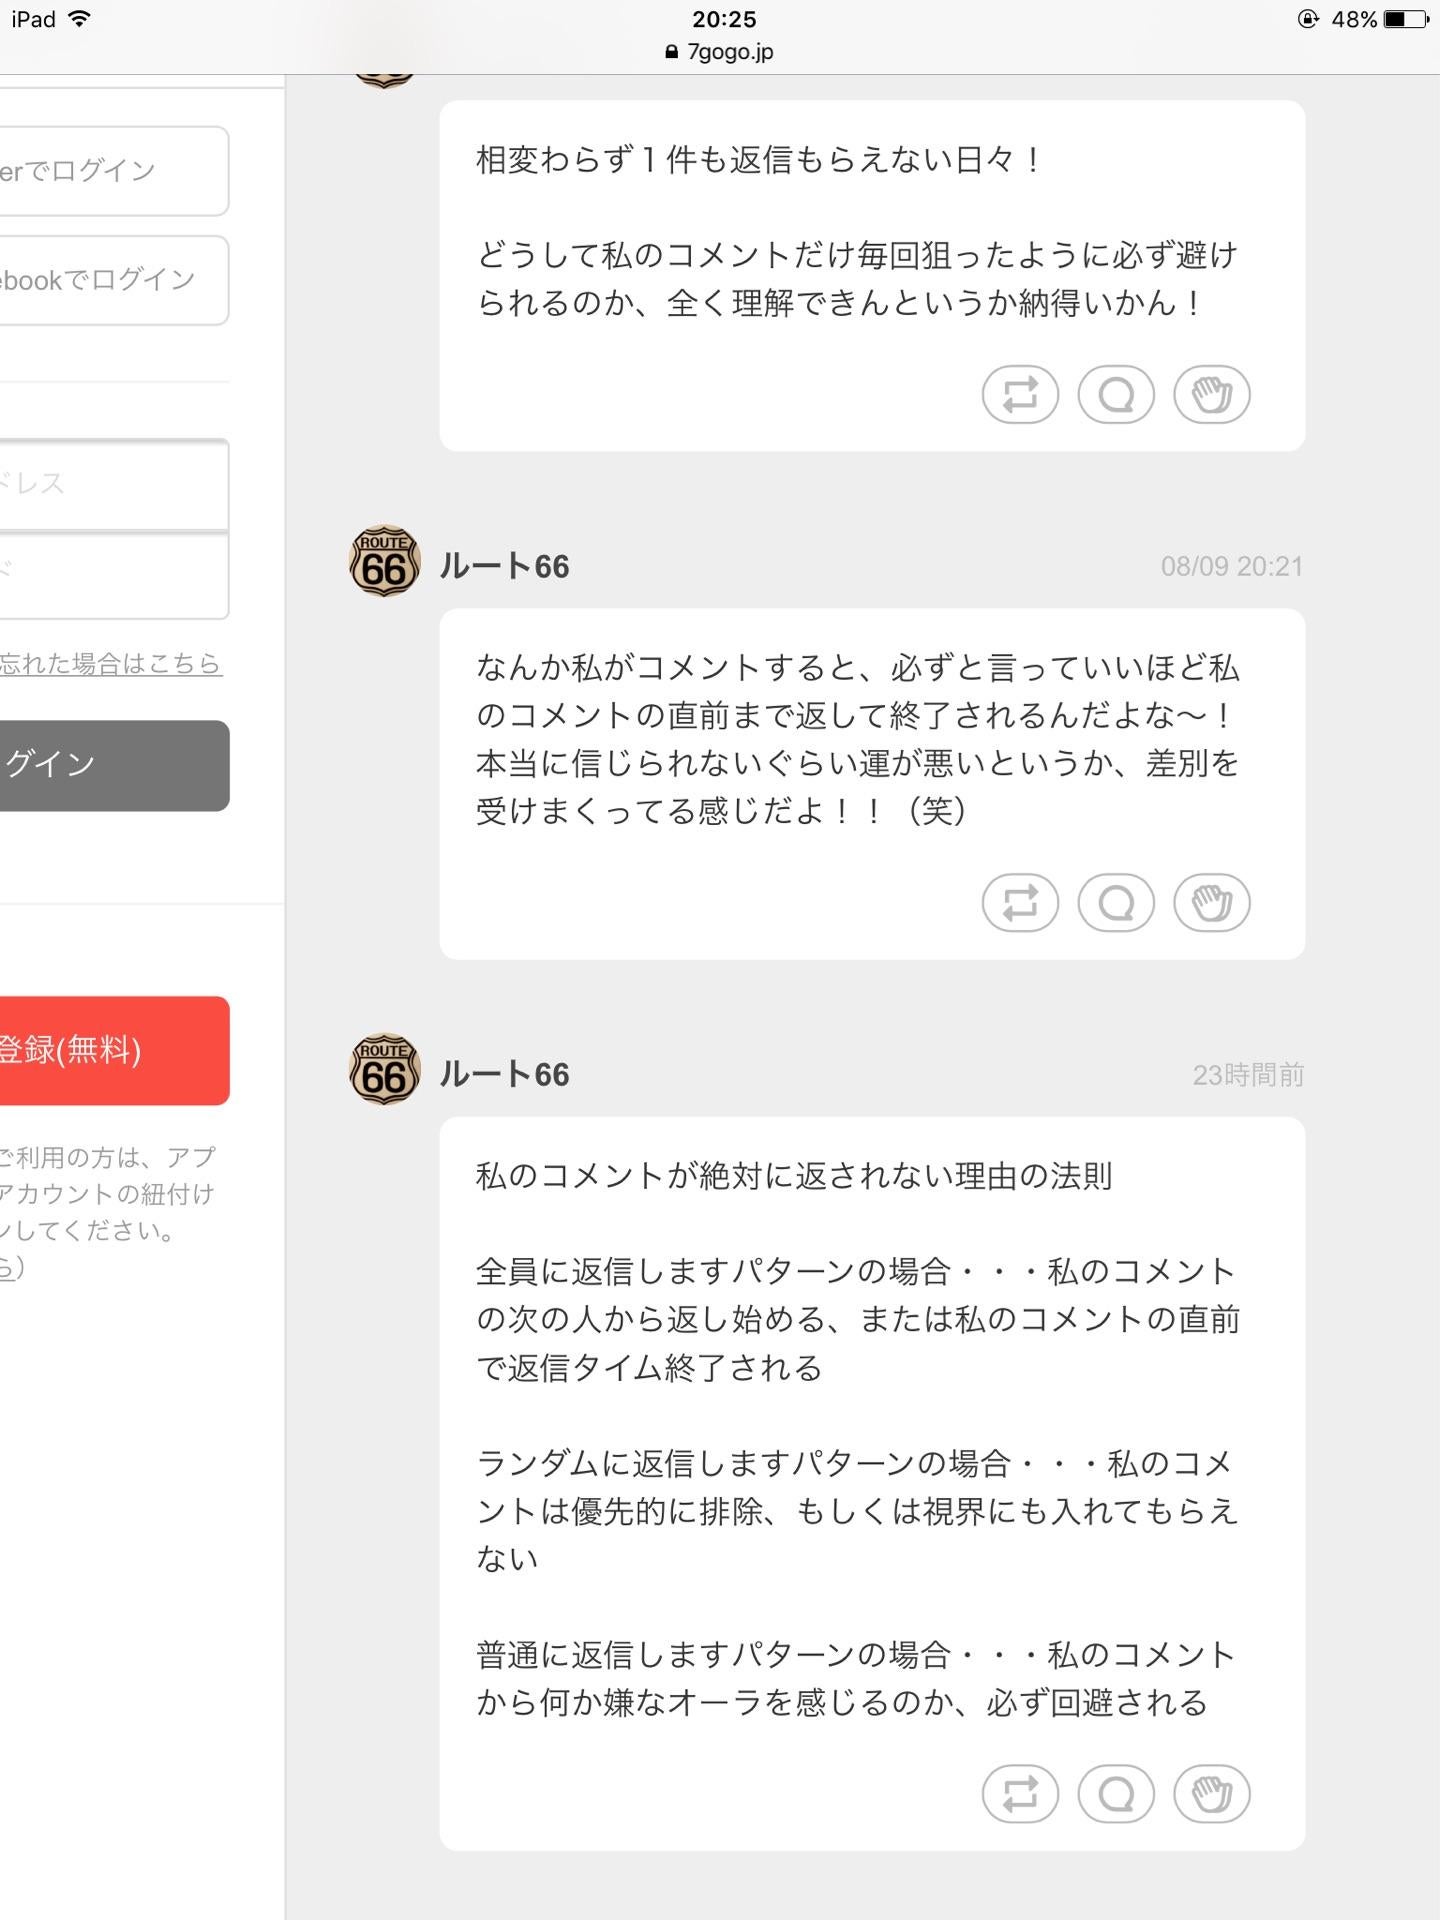The height and width of the screenshot is (1920, 1440).
Task: Tap the battery indicator in status bar
Action: click(x=1408, y=19)
